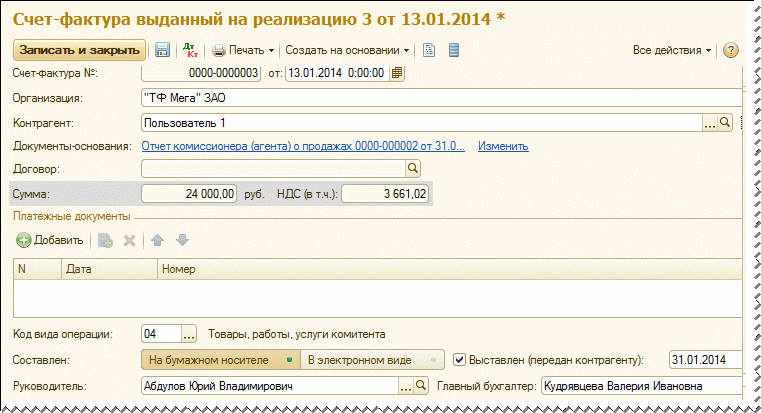Open the Отчет комиссионера (агента) о продажах link
Viewport: 761px width, 413px height.
point(303,146)
